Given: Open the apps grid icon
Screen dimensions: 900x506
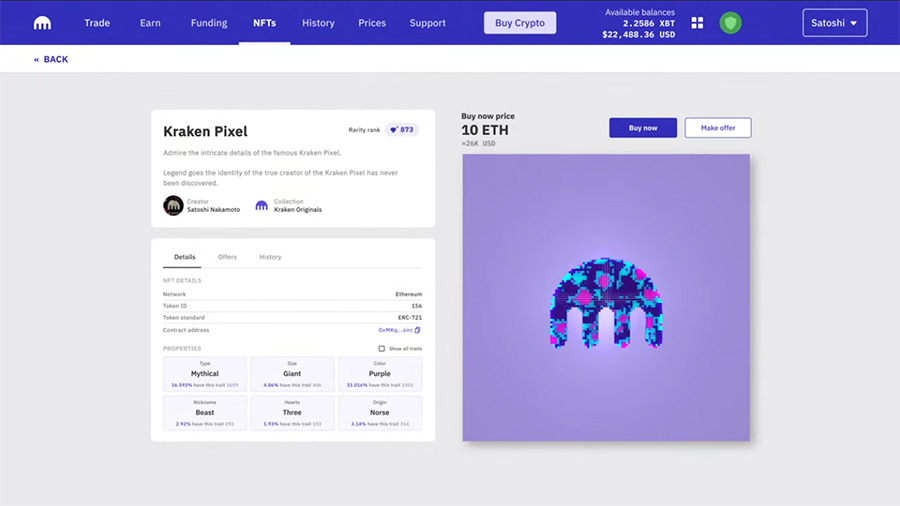Looking at the screenshot, I should tap(697, 23).
